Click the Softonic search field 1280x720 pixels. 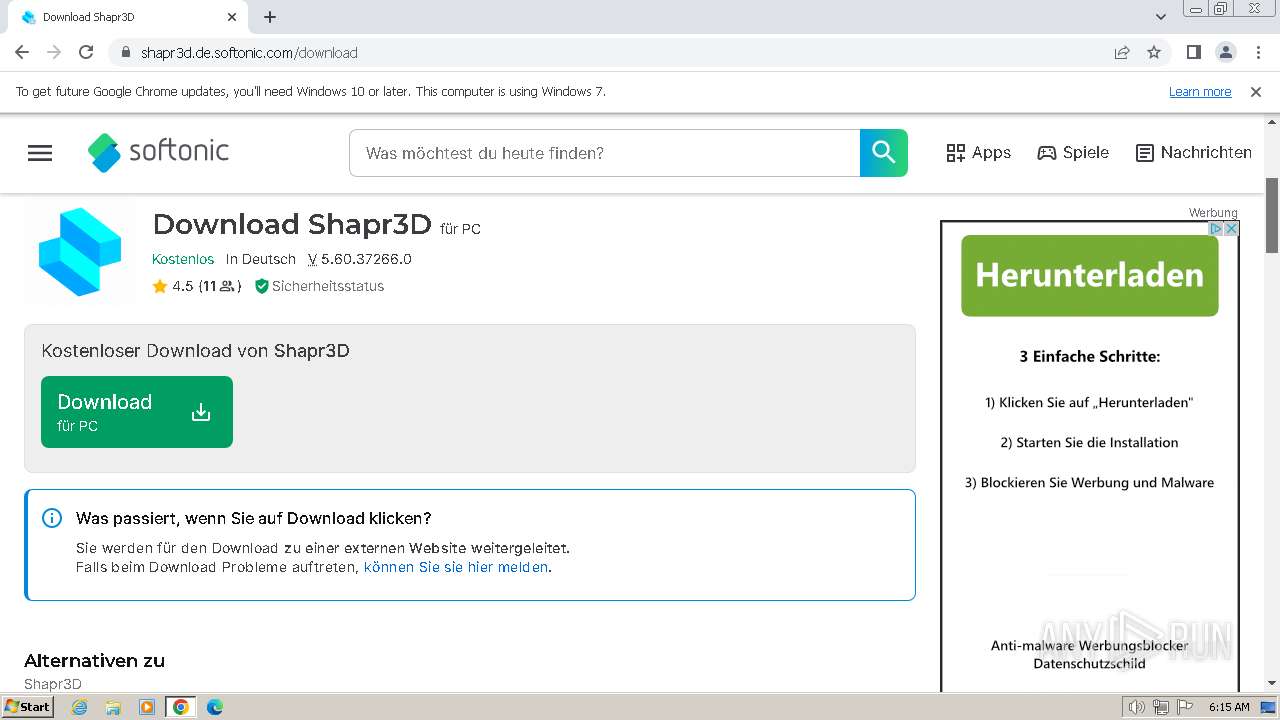point(604,153)
